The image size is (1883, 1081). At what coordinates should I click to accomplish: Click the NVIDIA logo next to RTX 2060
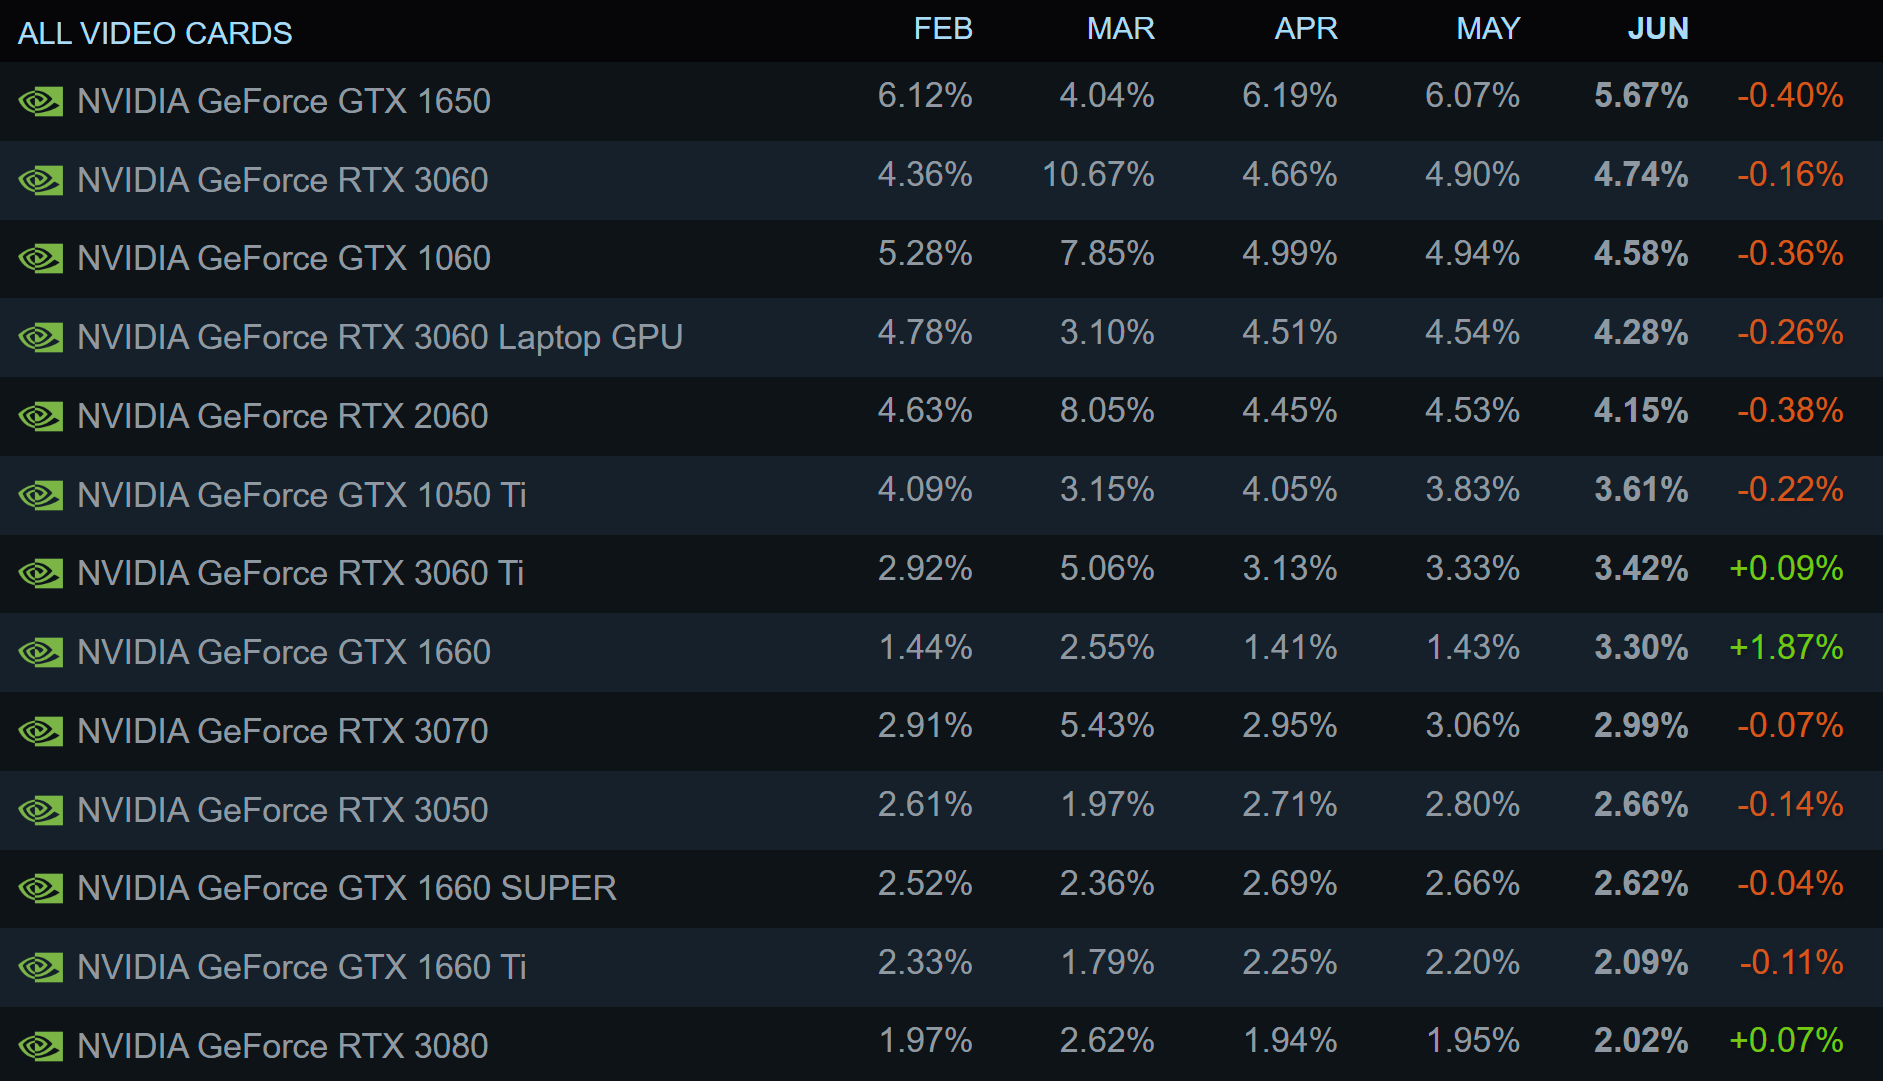click(41, 416)
